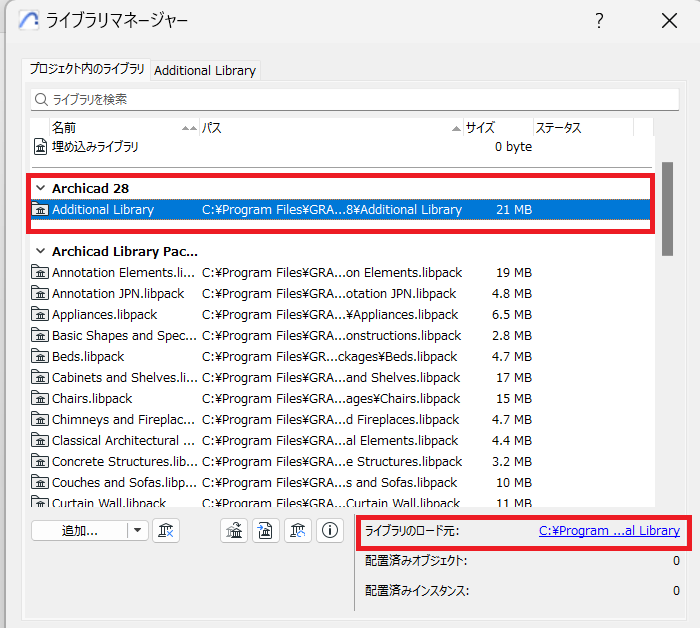Select the Appliances.libpack row
Screen dimensions: 700x628
point(341,314)
